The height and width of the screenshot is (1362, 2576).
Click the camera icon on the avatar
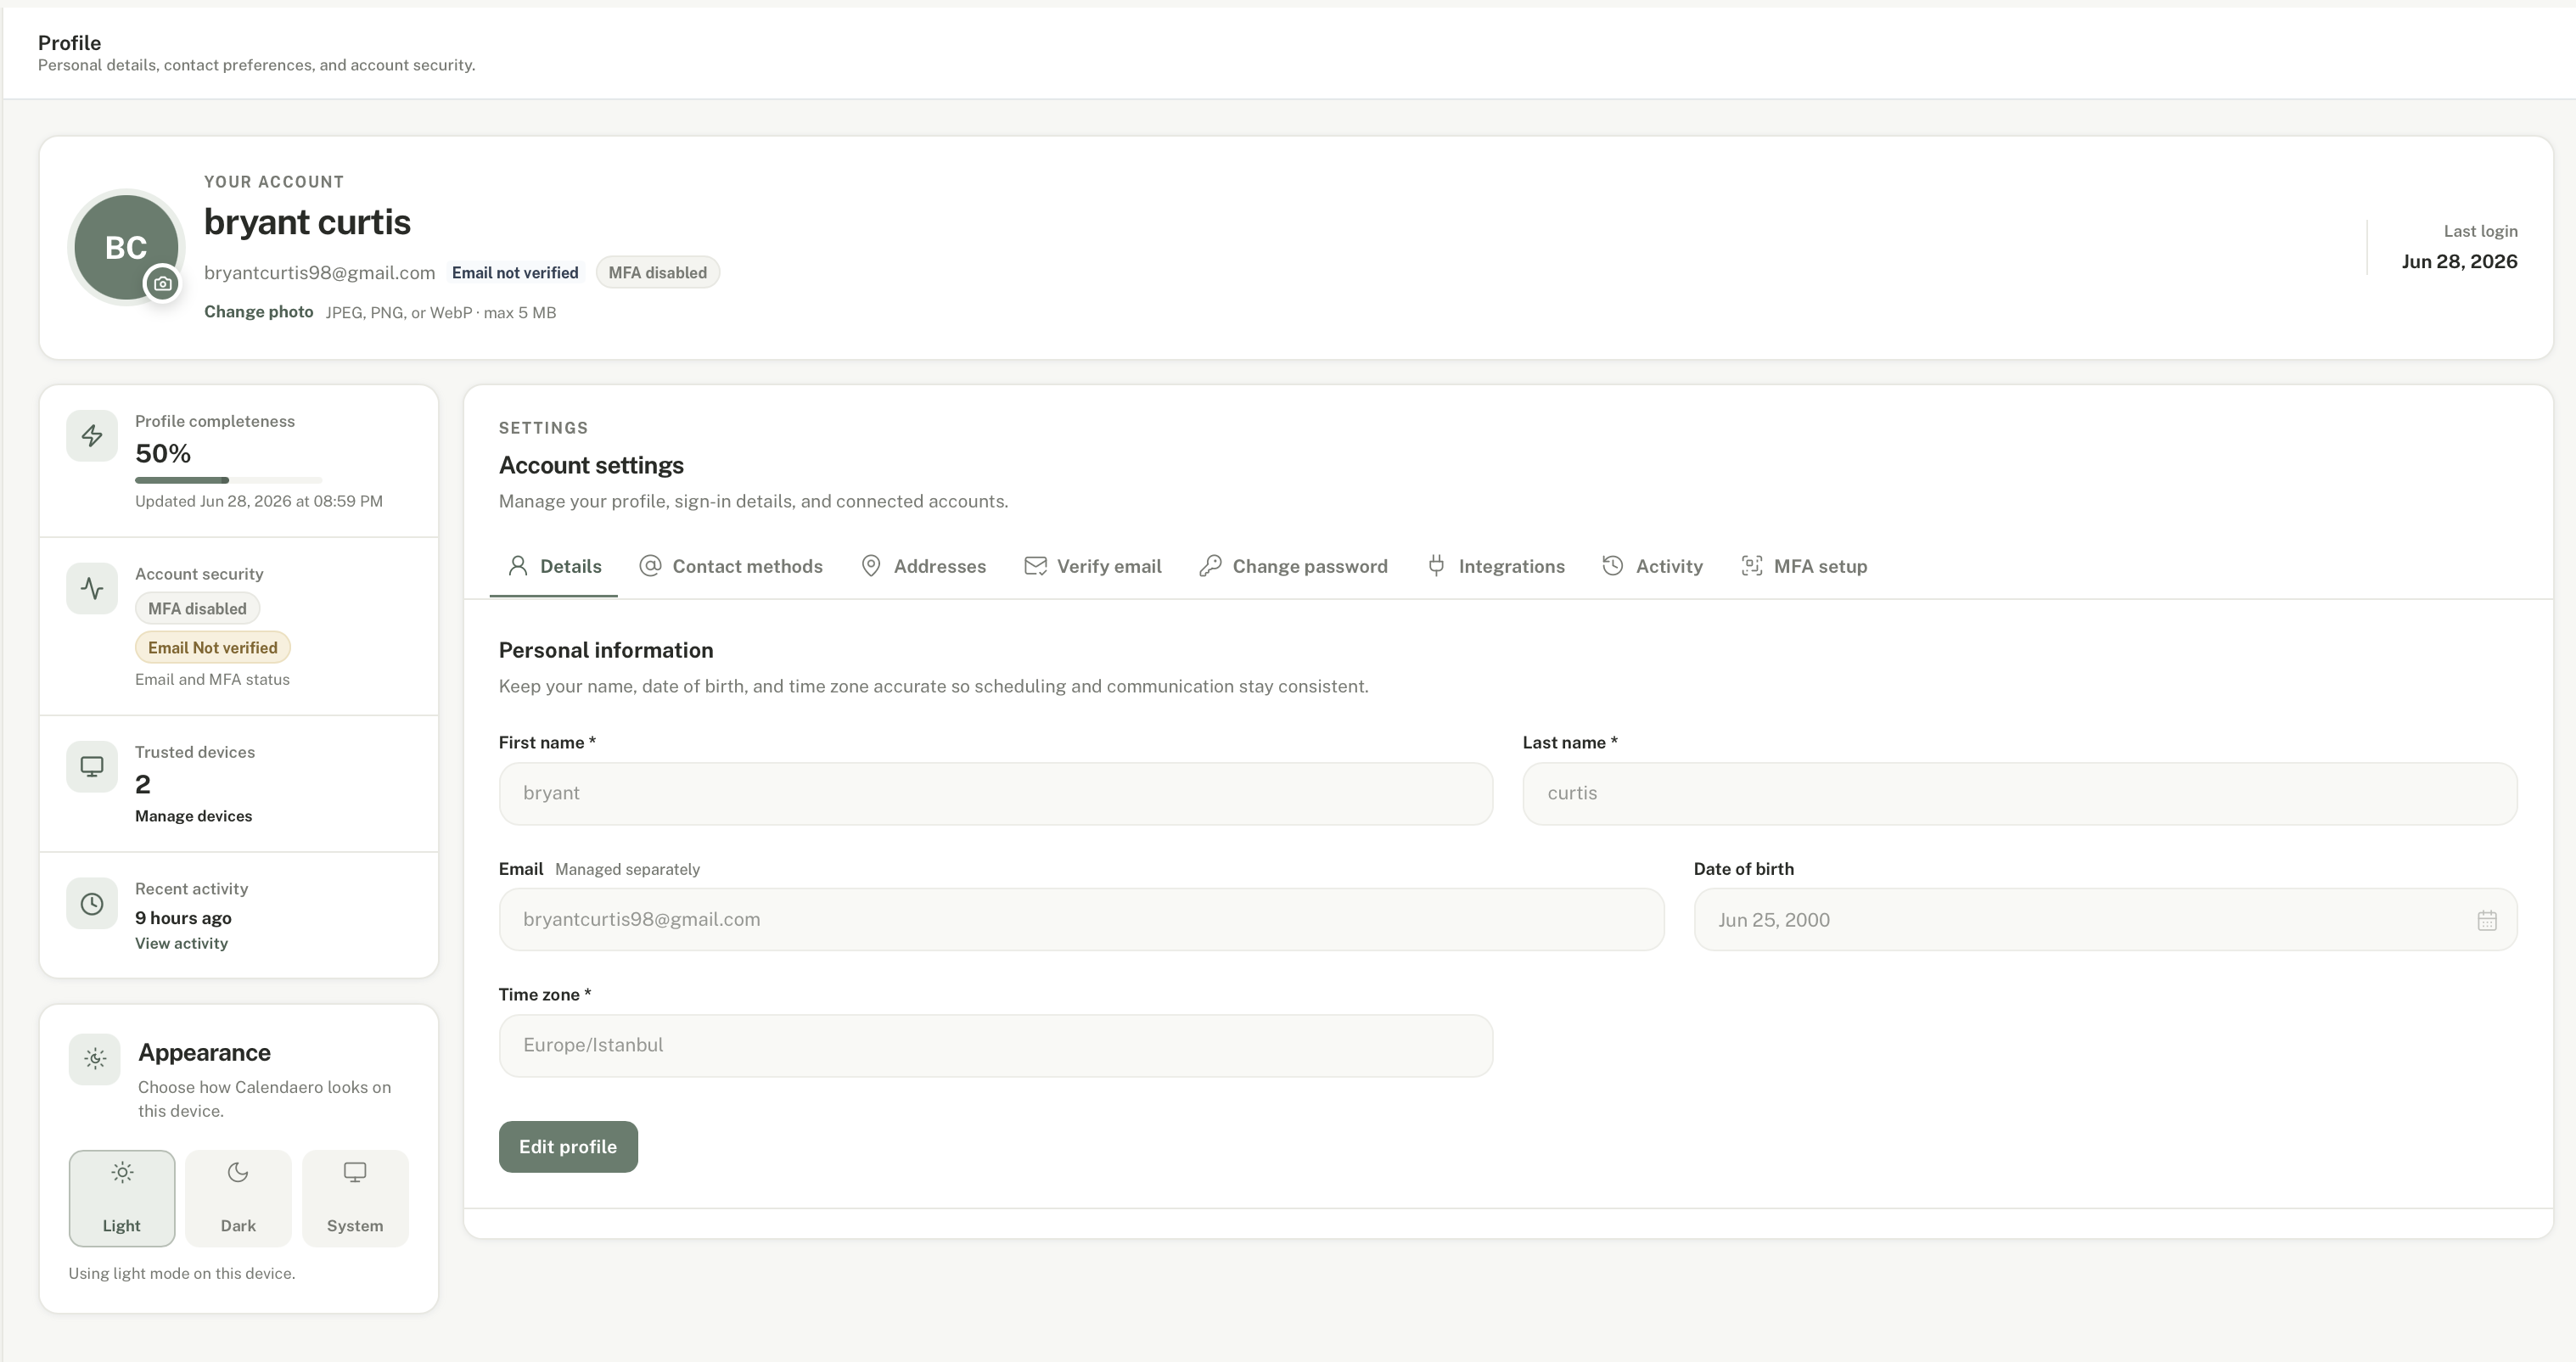tap(162, 284)
